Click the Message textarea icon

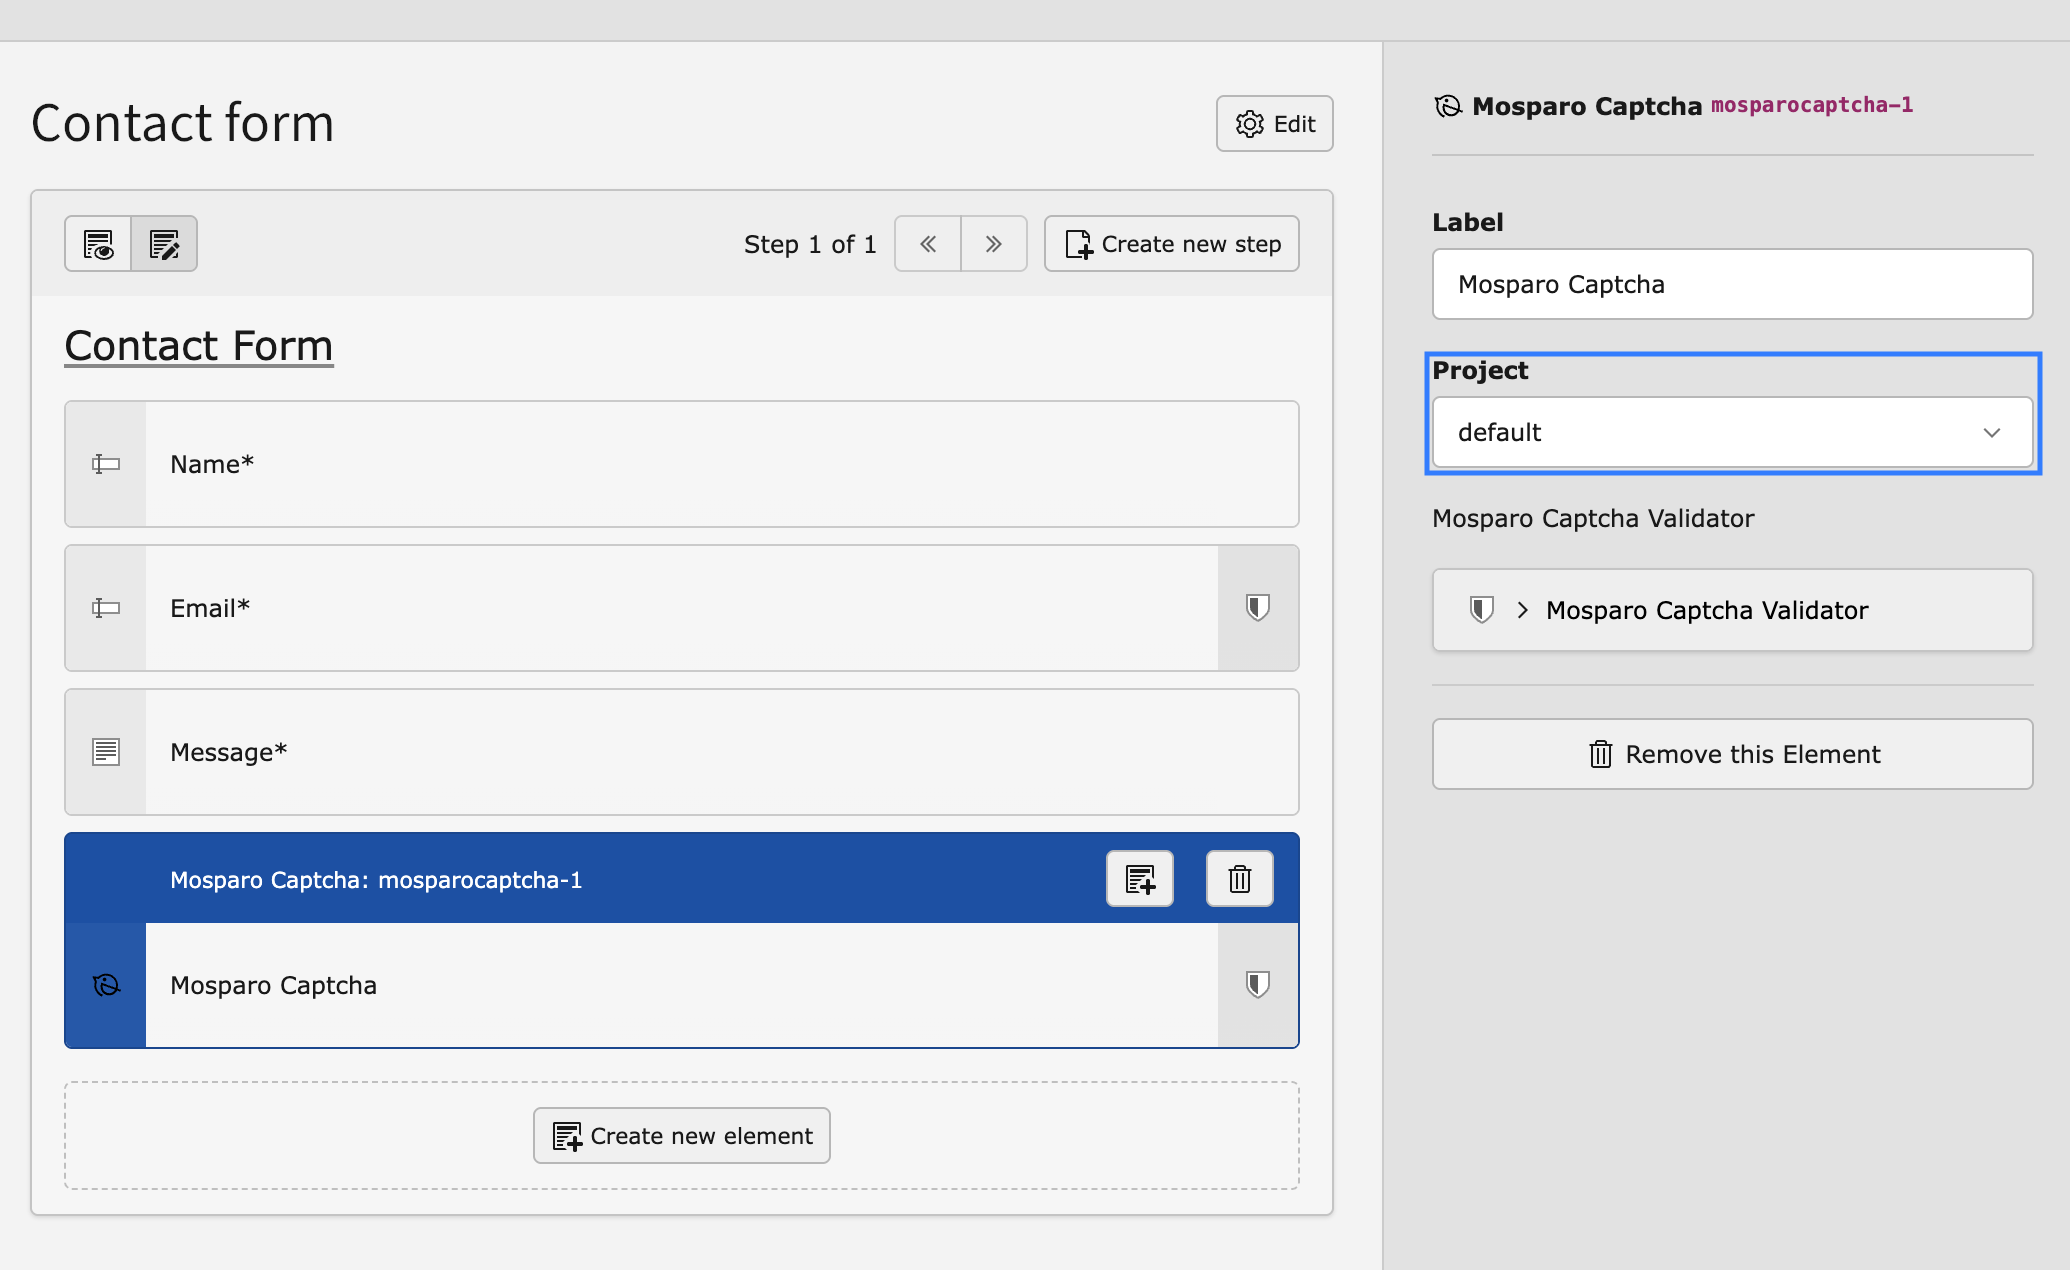pyautogui.click(x=104, y=752)
